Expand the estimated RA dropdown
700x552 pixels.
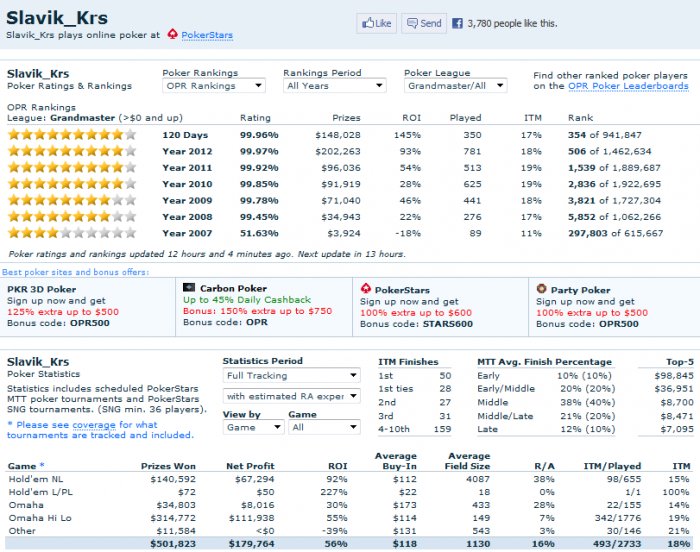tap(292, 396)
